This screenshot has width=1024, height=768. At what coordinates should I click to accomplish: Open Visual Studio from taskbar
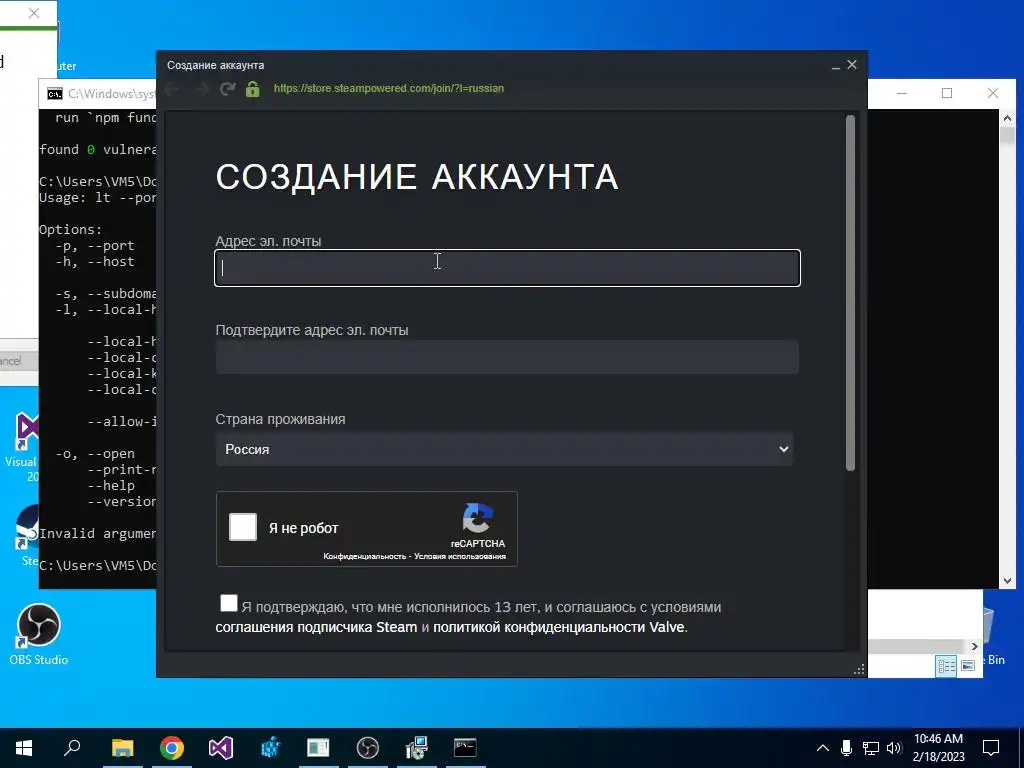221,748
